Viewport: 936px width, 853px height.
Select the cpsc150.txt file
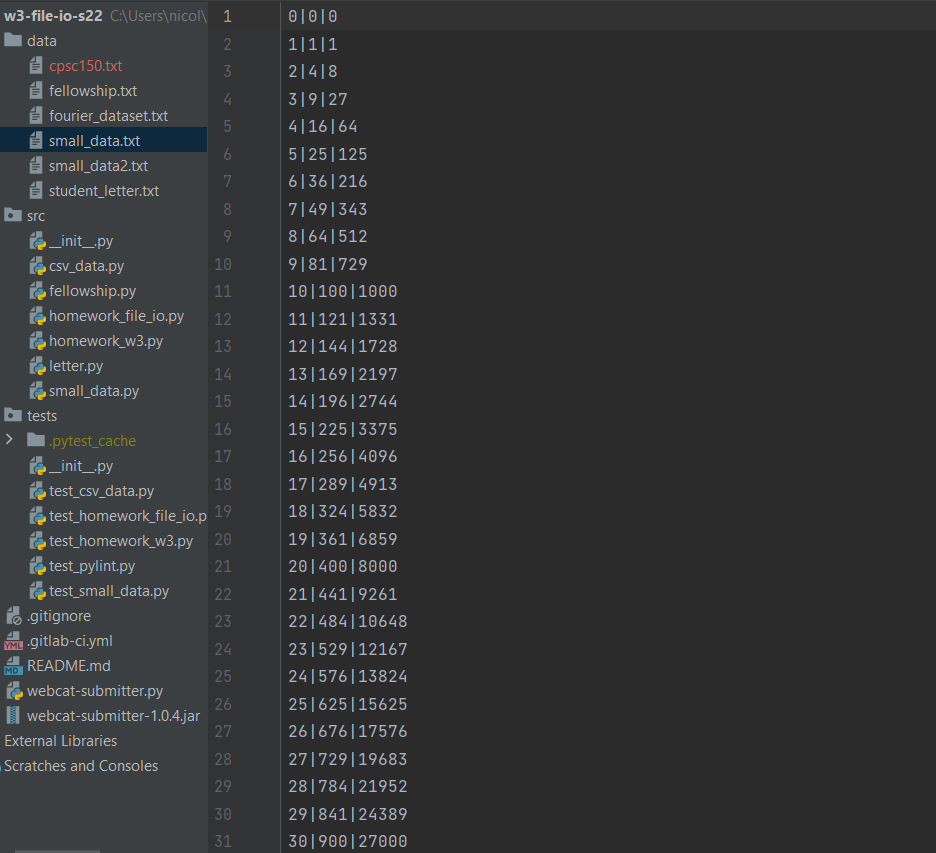[83, 65]
